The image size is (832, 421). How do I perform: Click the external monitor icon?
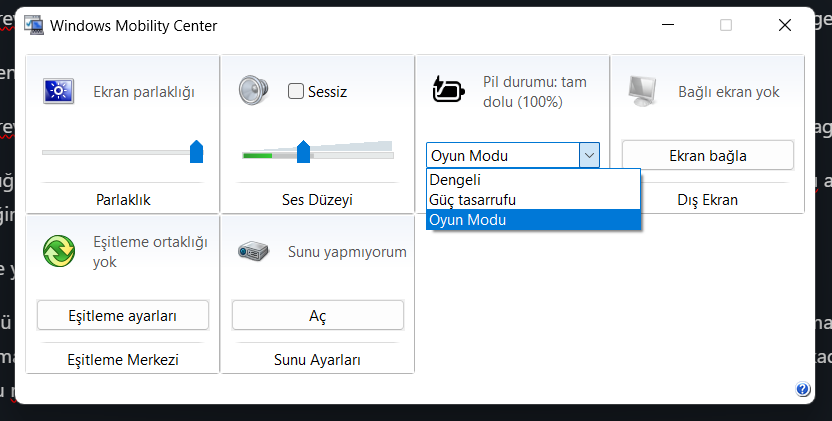642,91
